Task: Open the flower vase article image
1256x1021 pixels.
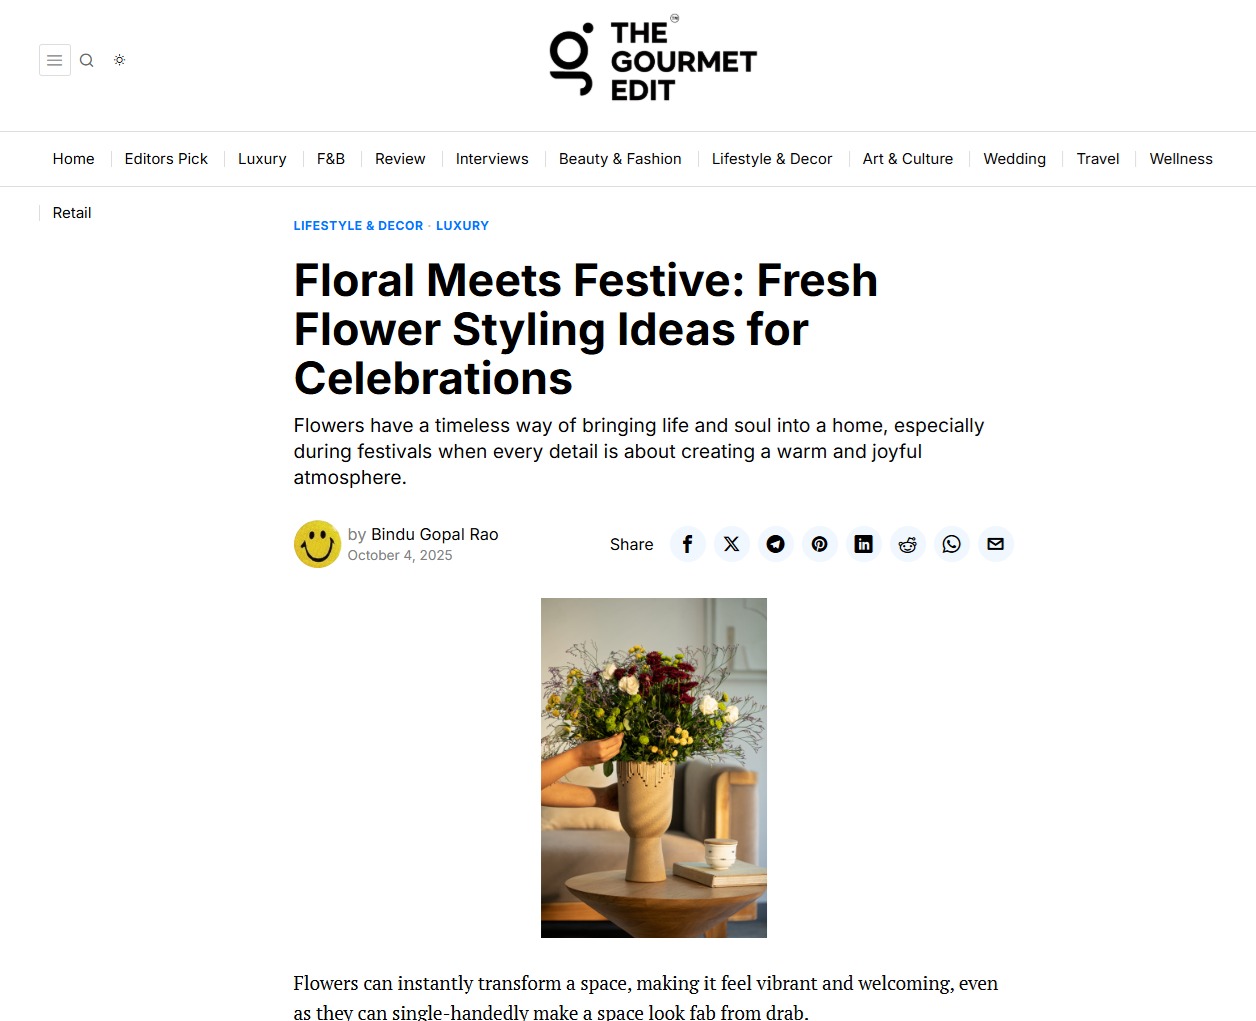Action: click(x=654, y=767)
